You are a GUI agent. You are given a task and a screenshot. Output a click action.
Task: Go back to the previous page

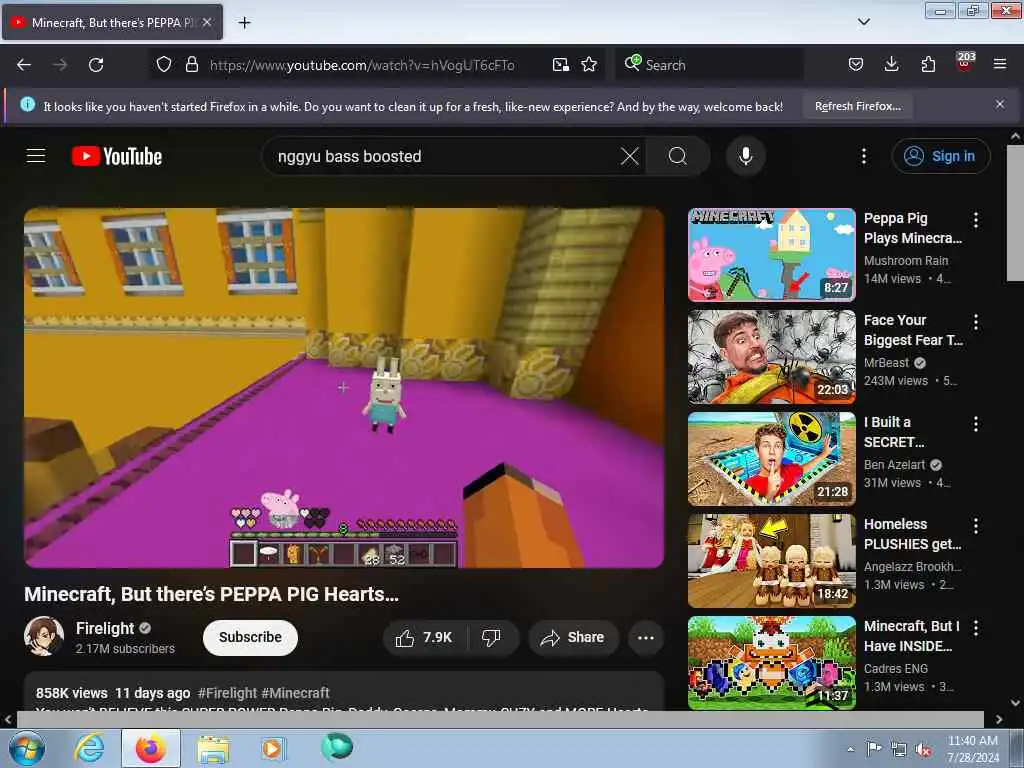click(x=24, y=65)
